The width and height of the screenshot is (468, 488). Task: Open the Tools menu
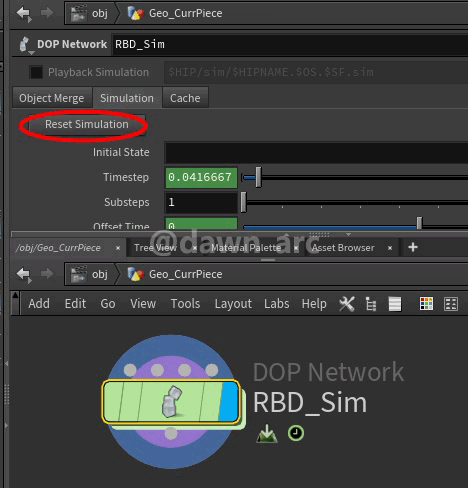click(185, 304)
